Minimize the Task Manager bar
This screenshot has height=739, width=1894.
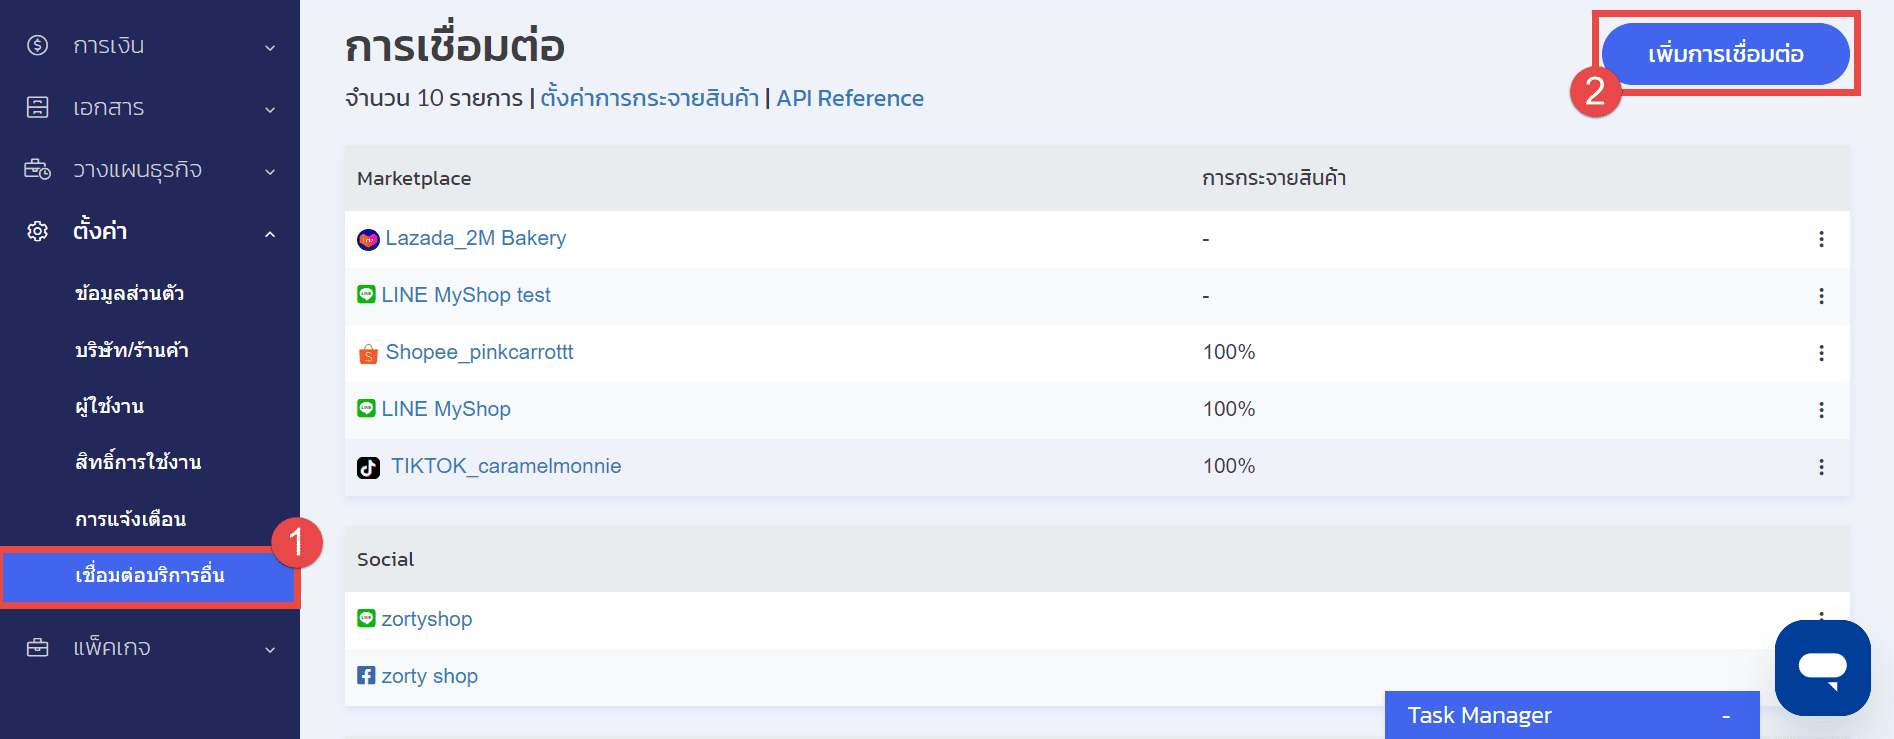pos(1726,716)
